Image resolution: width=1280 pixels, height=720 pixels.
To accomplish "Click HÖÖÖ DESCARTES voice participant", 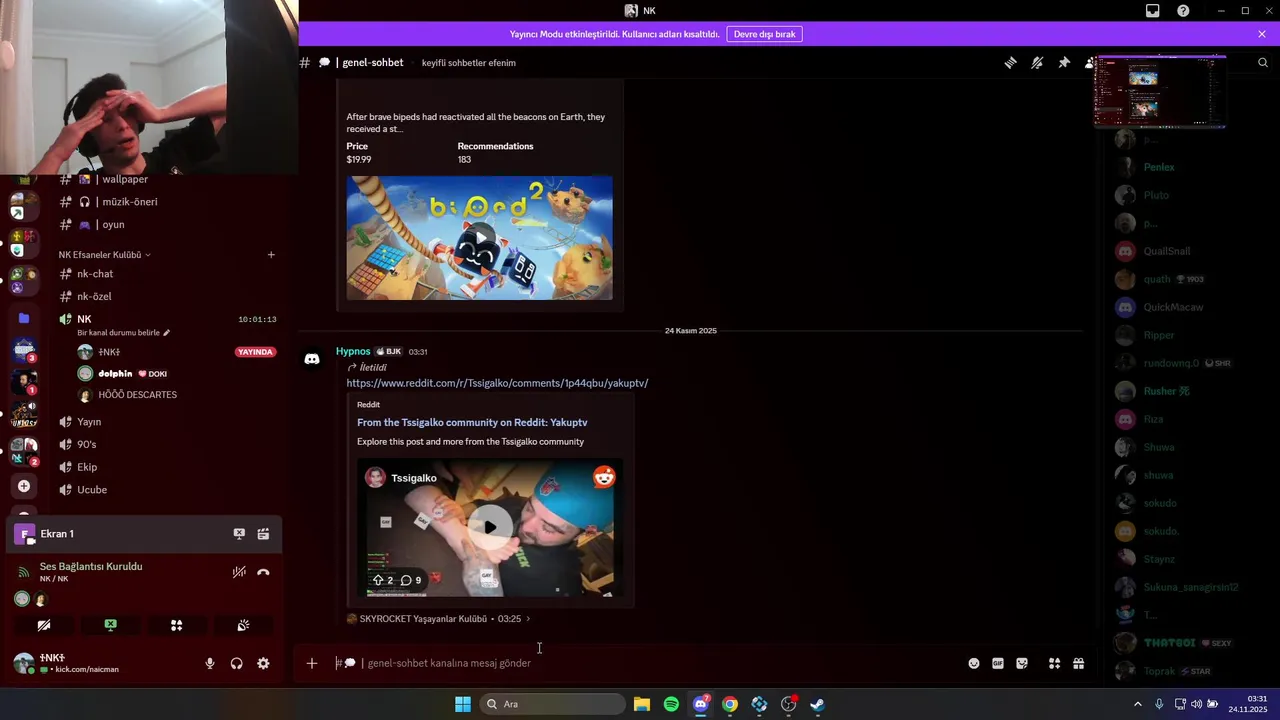I will click(137, 395).
